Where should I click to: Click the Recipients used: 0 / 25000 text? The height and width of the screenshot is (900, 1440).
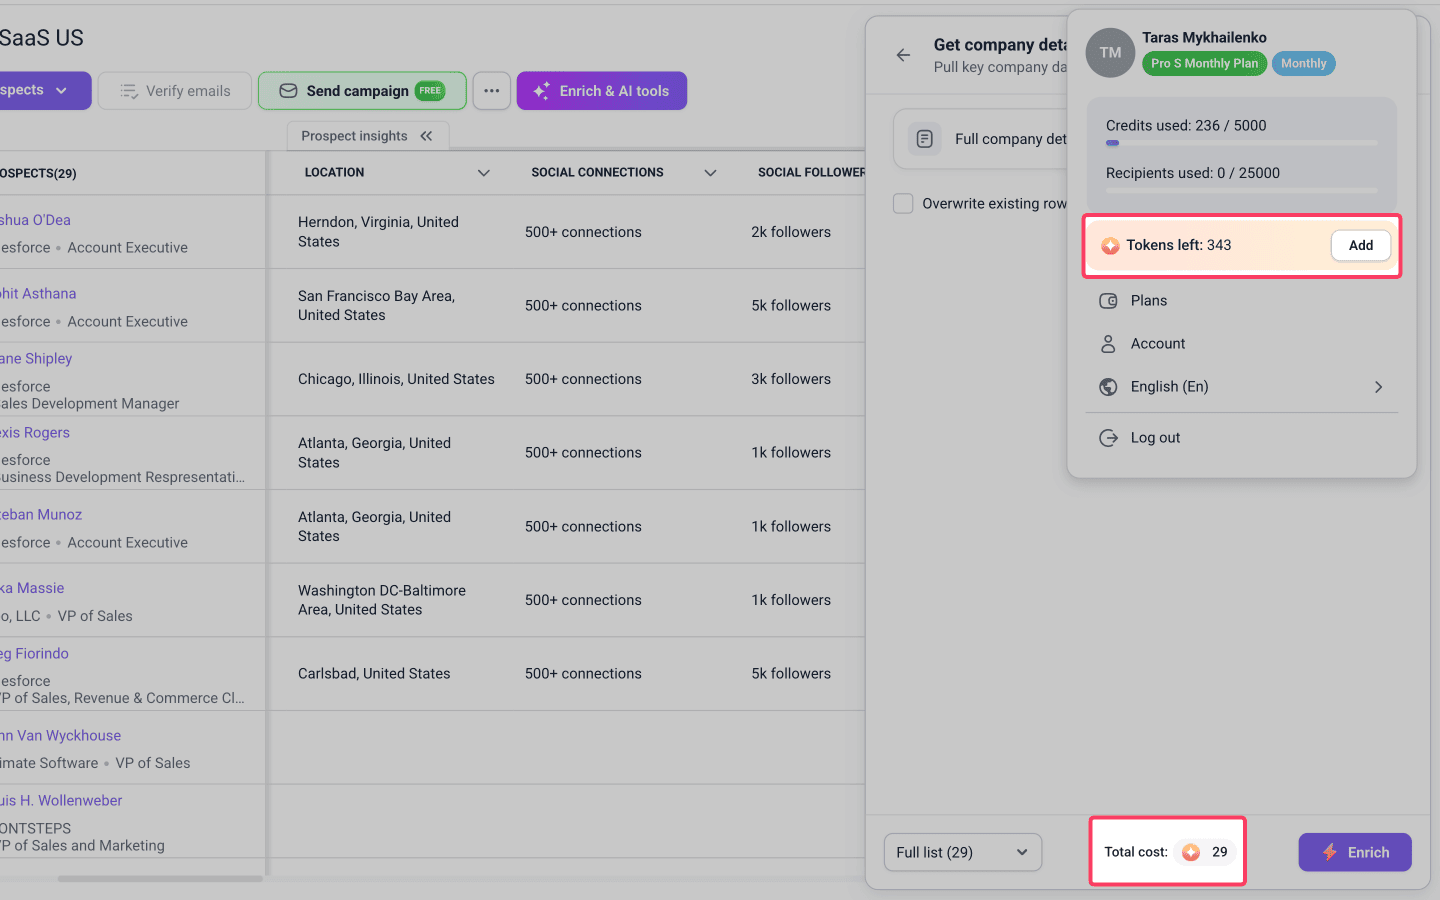[x=1193, y=173]
